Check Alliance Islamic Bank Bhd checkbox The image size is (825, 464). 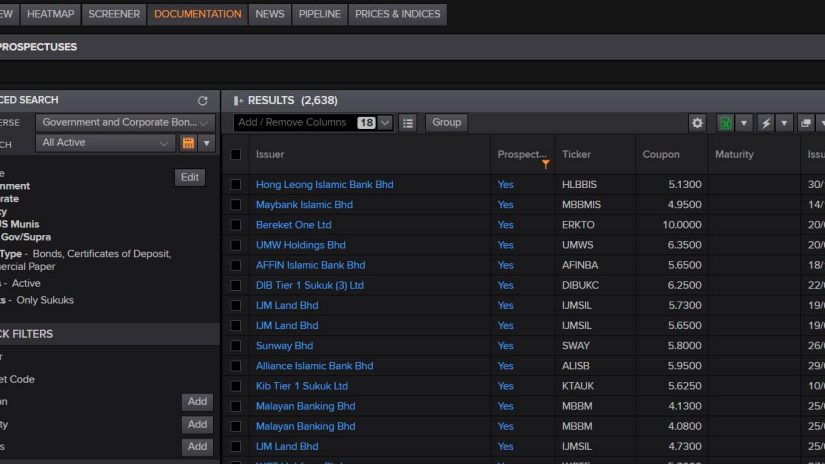click(x=236, y=366)
